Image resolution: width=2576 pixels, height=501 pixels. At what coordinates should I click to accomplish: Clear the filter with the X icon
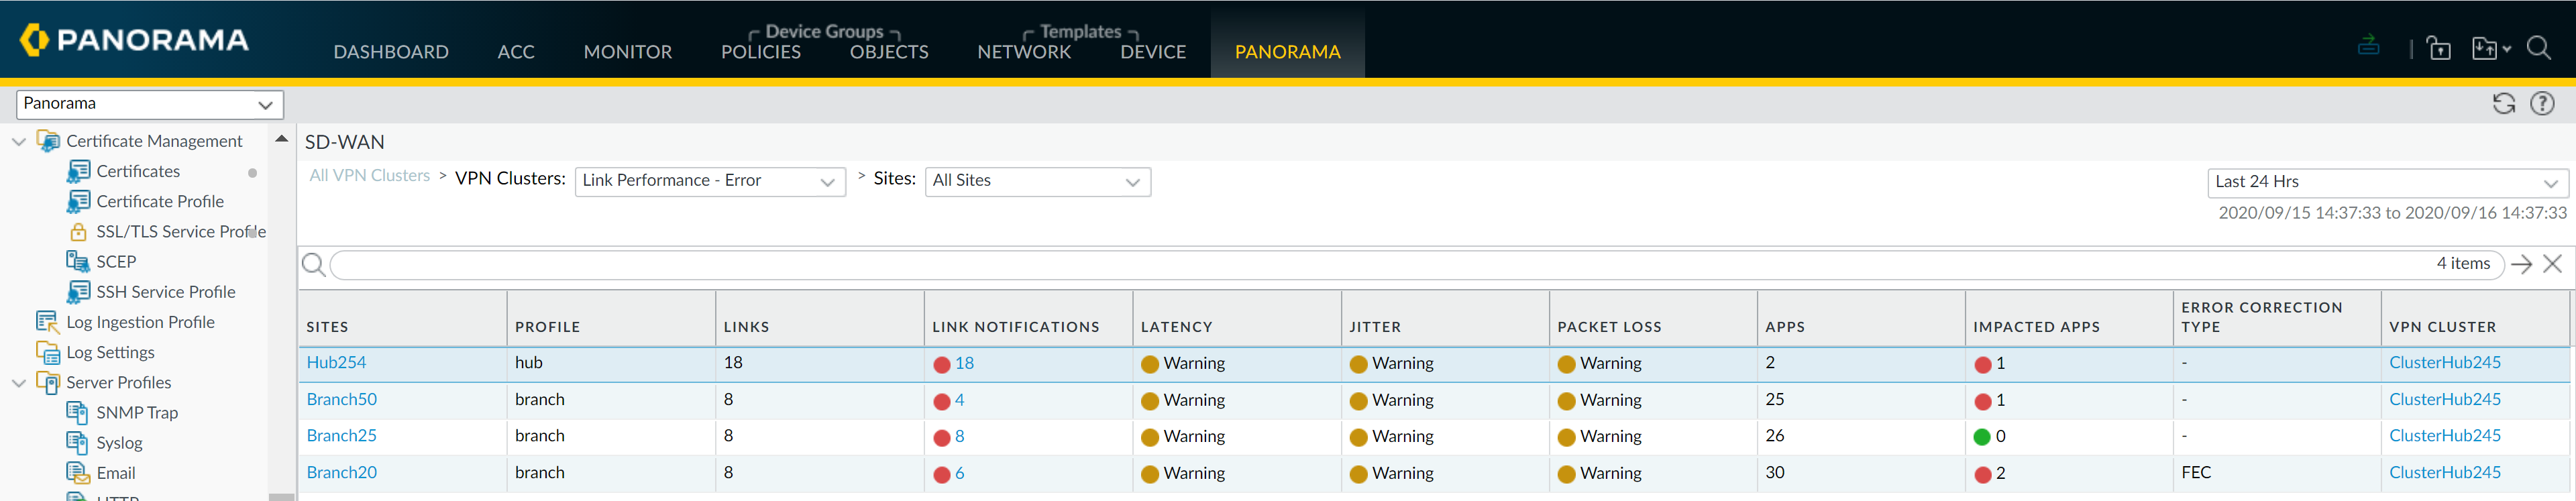point(2552,264)
